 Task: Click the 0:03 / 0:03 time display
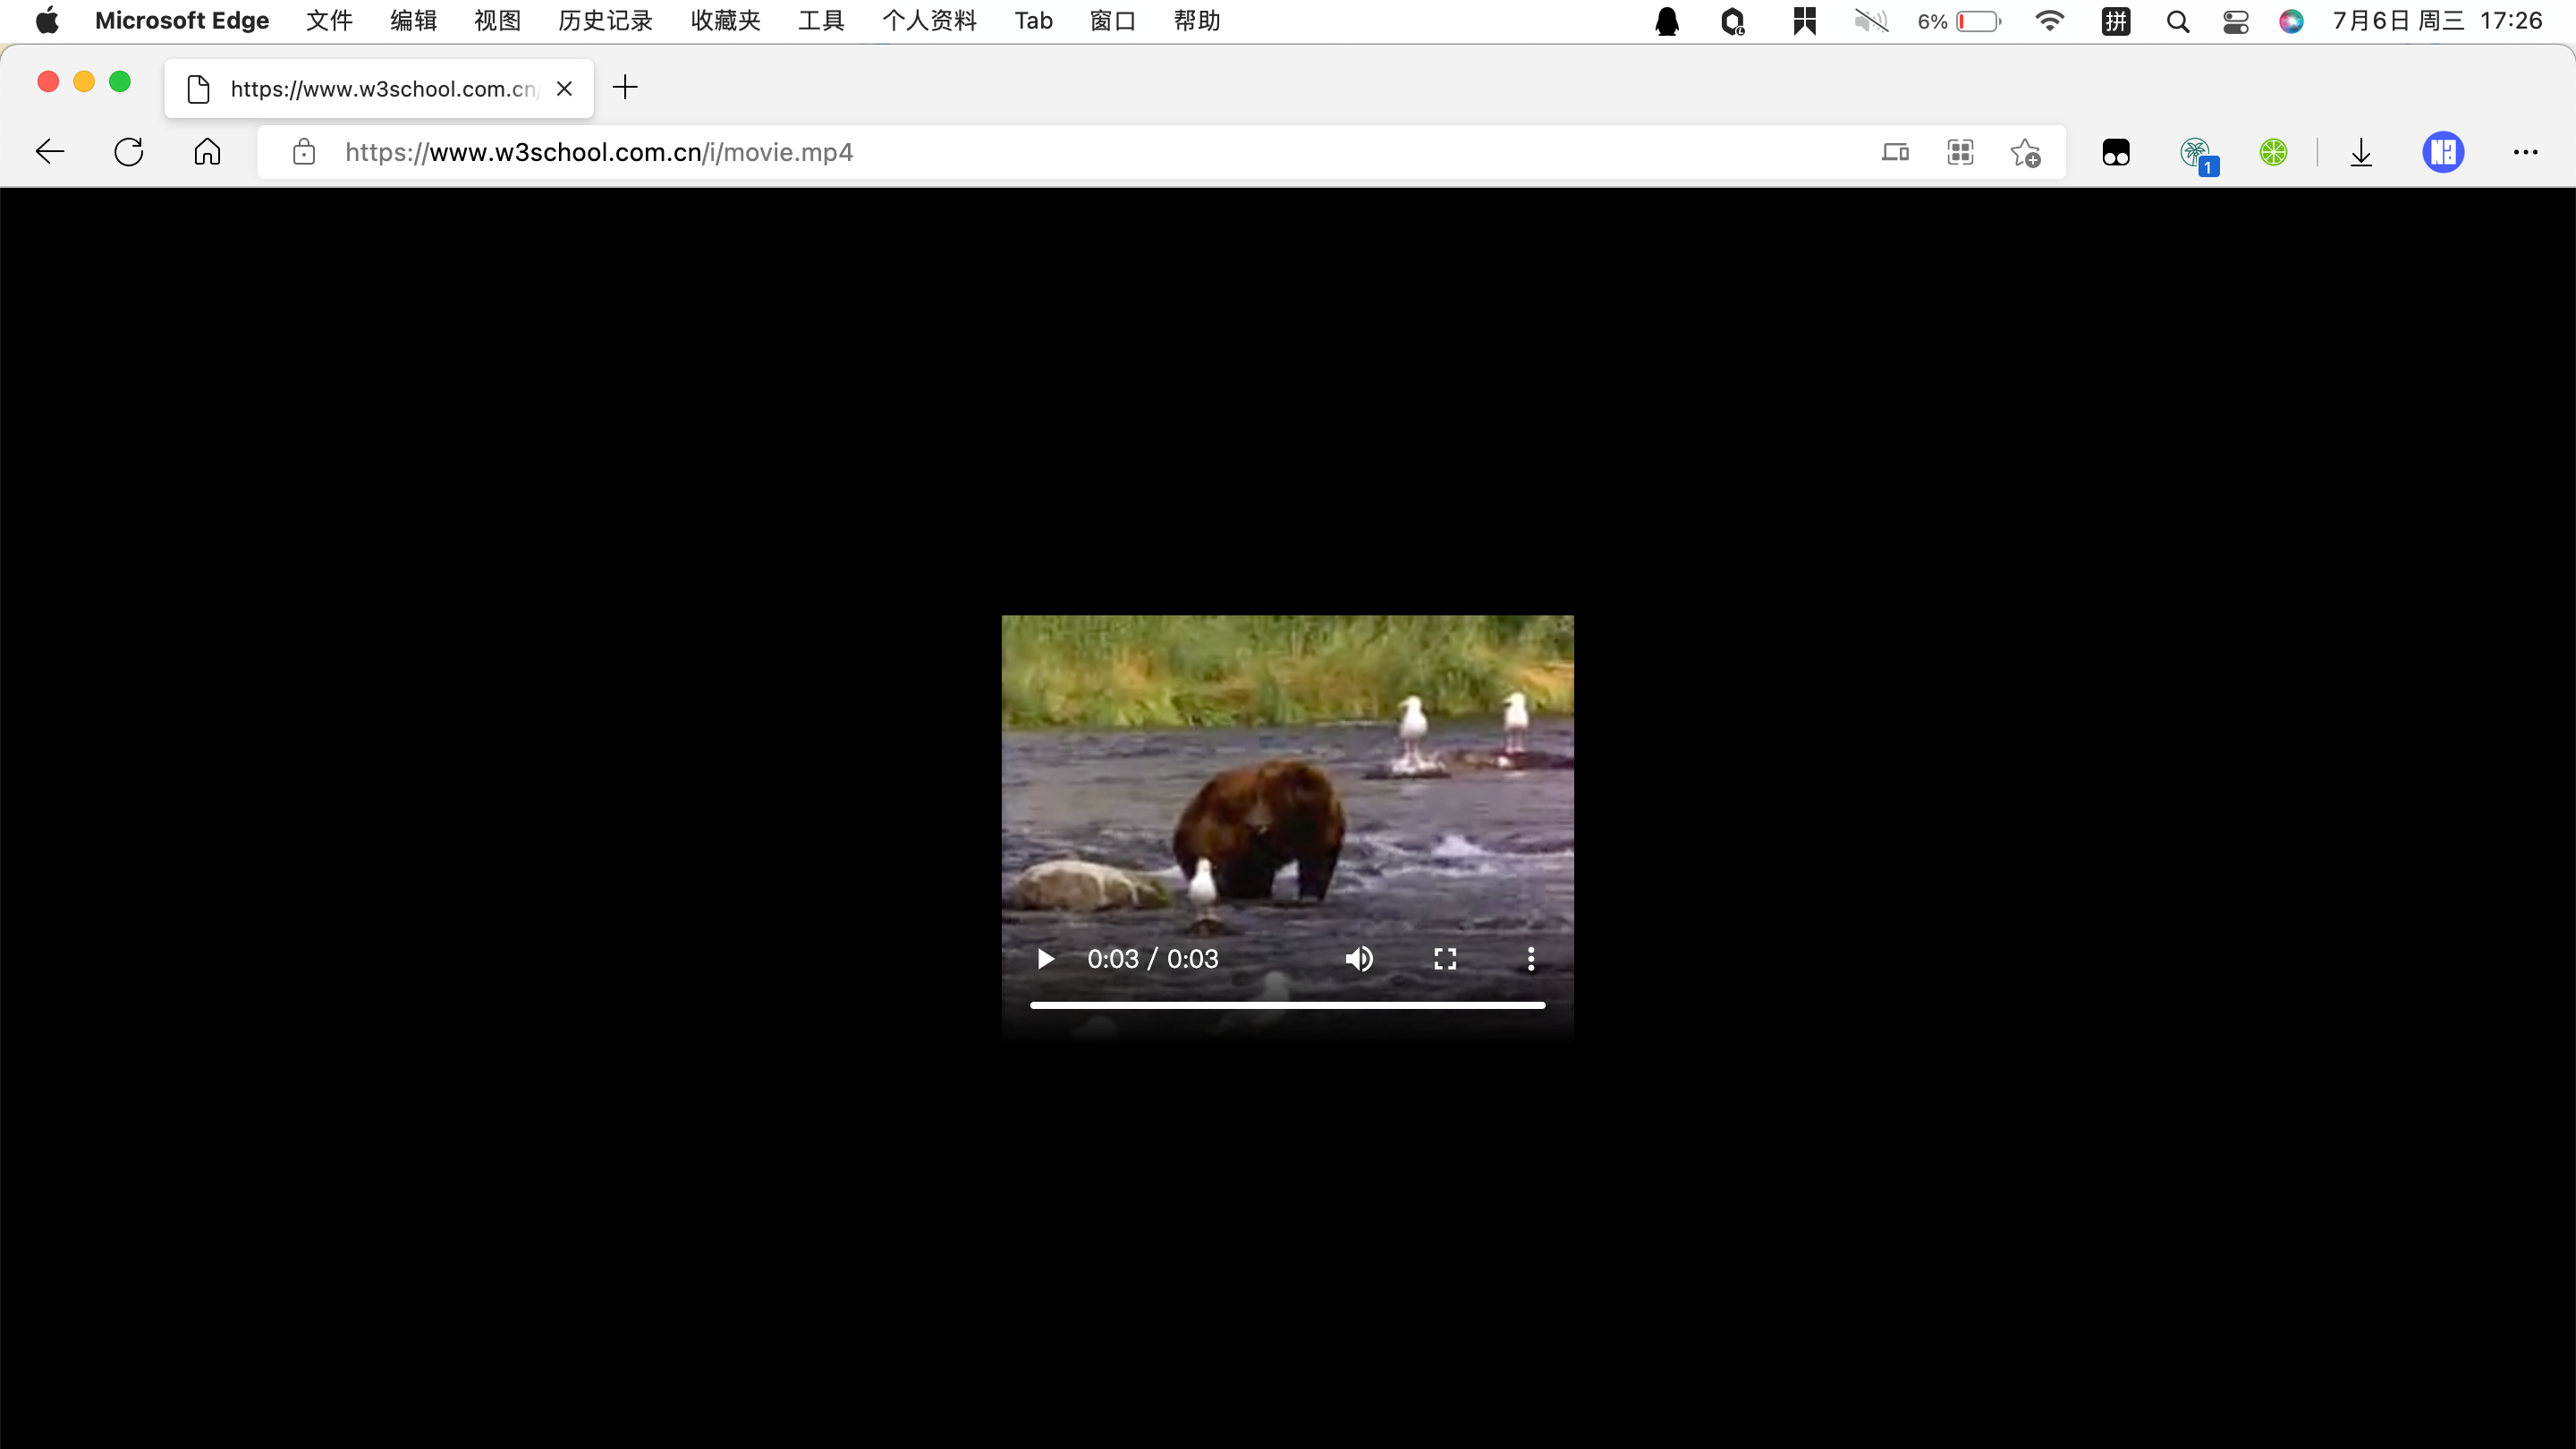[x=1152, y=959]
